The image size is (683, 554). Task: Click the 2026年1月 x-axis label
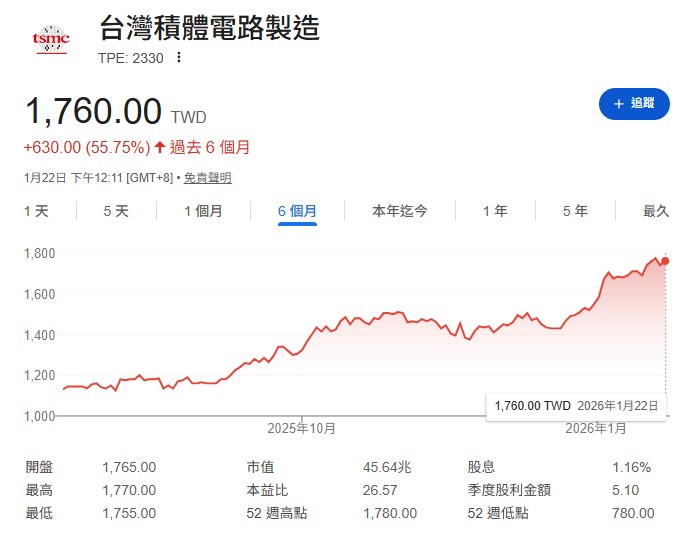(595, 429)
